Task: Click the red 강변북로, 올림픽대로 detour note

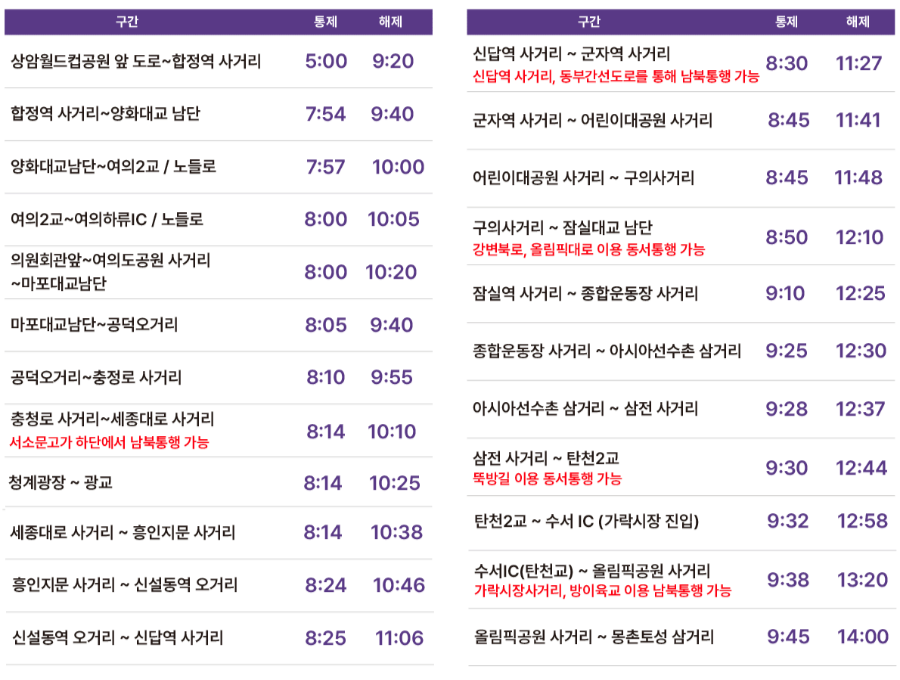Action: (x=588, y=250)
